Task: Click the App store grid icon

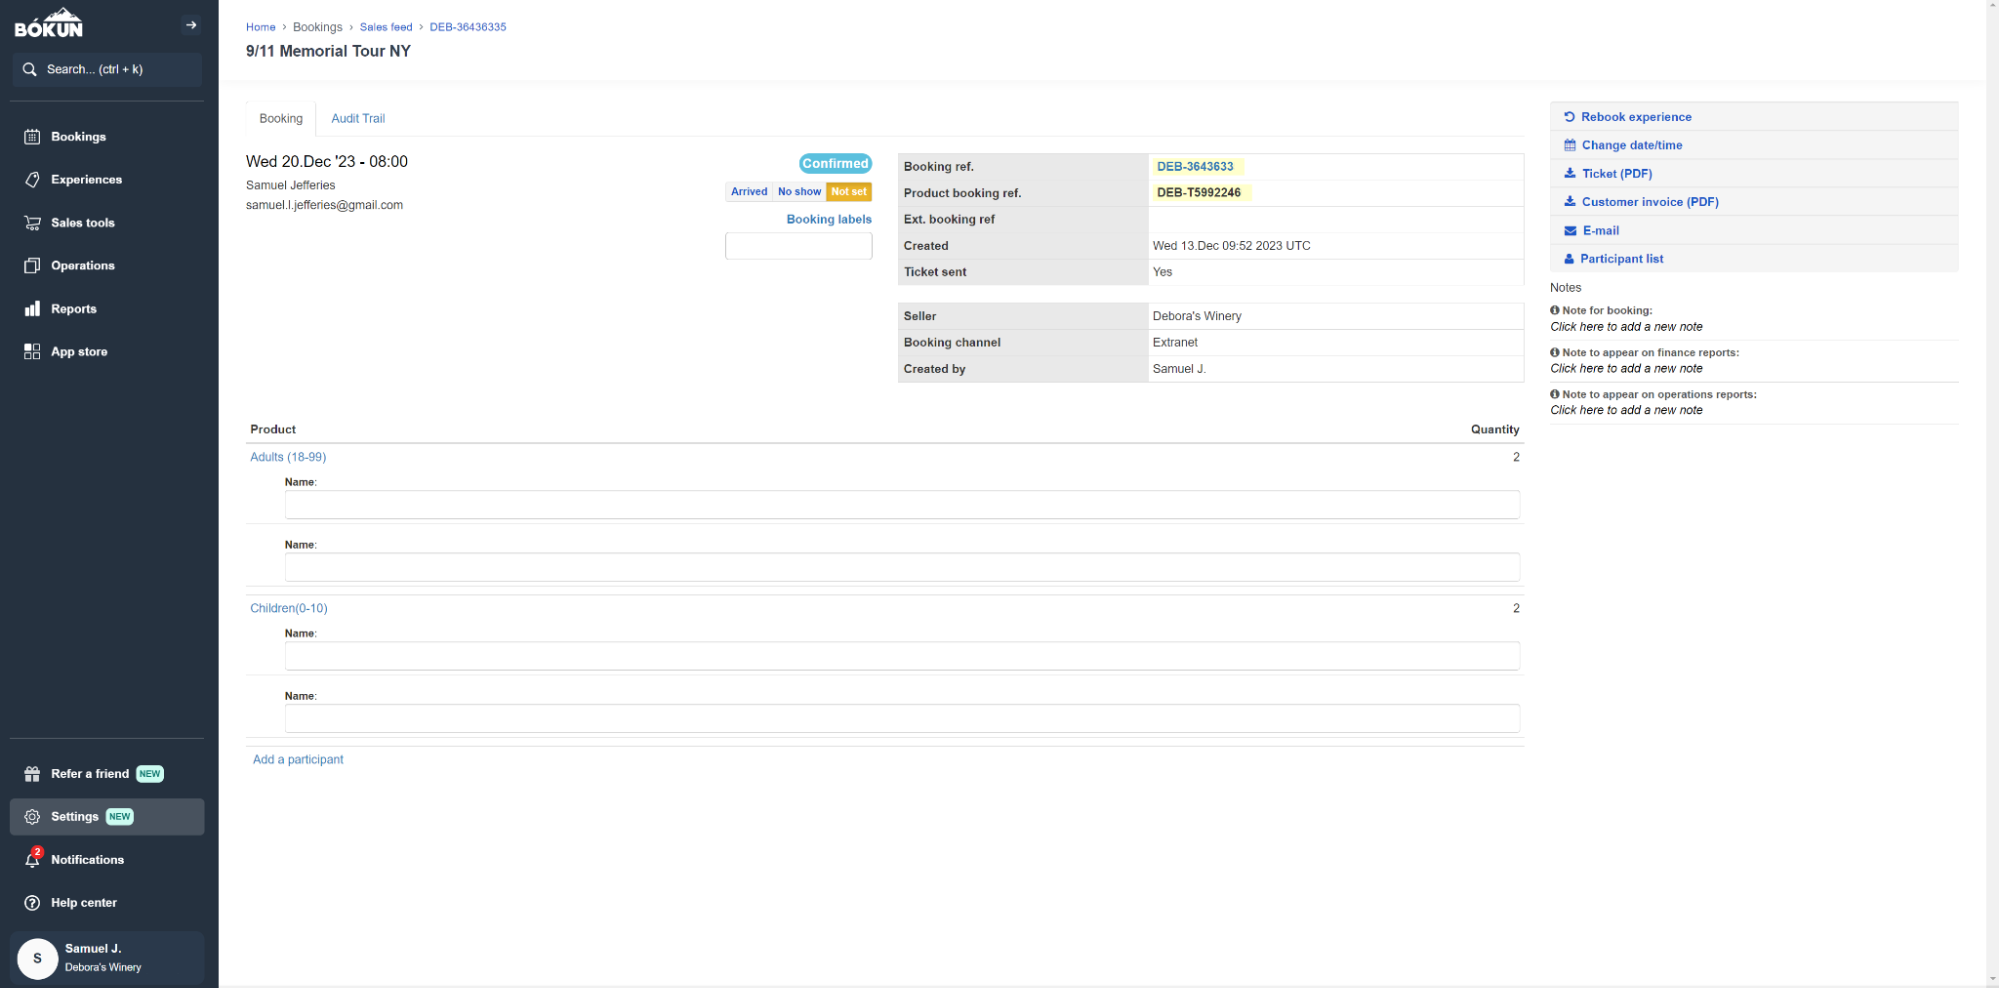Action: (x=32, y=352)
